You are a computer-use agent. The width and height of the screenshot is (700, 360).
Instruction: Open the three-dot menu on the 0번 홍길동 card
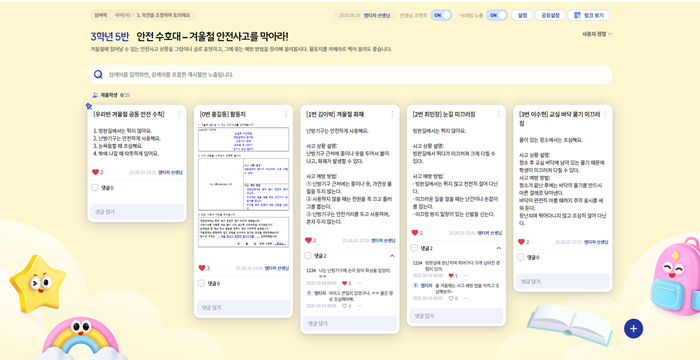pos(286,114)
